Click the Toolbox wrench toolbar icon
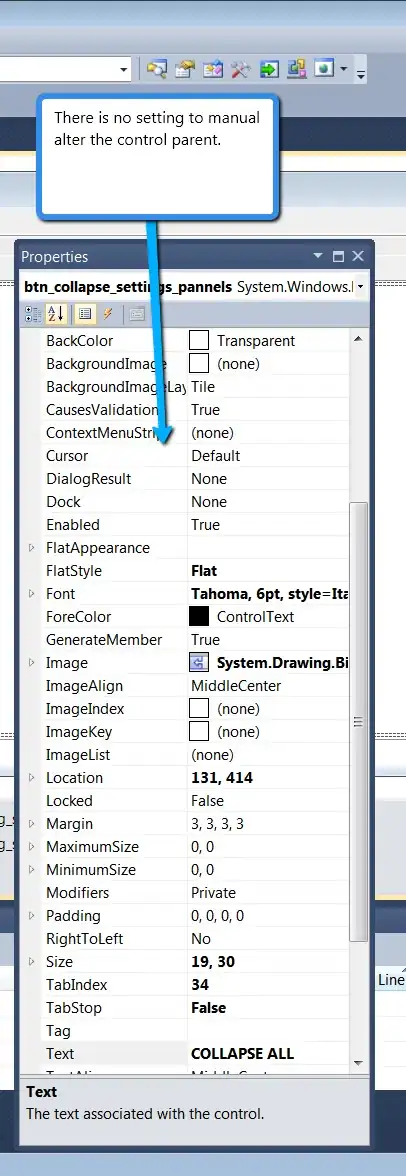 [240, 69]
